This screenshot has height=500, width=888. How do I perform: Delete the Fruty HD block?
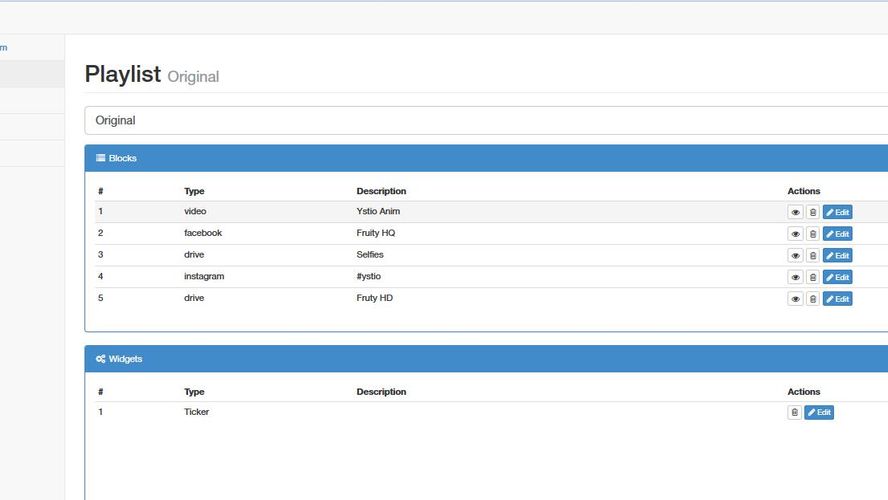point(813,298)
